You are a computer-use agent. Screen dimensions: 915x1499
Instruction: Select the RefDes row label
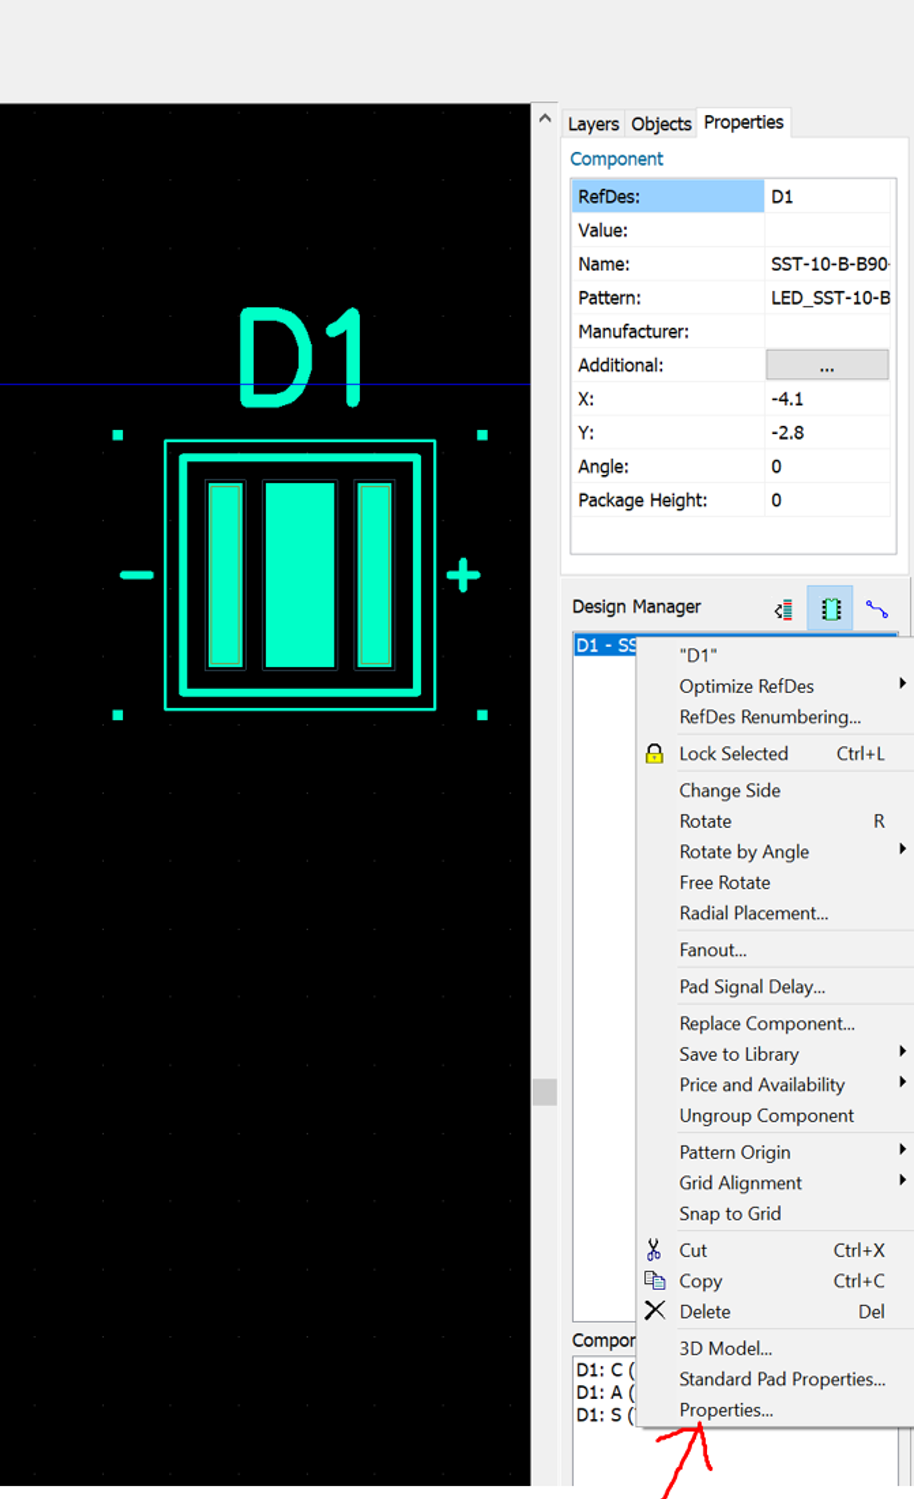click(668, 196)
